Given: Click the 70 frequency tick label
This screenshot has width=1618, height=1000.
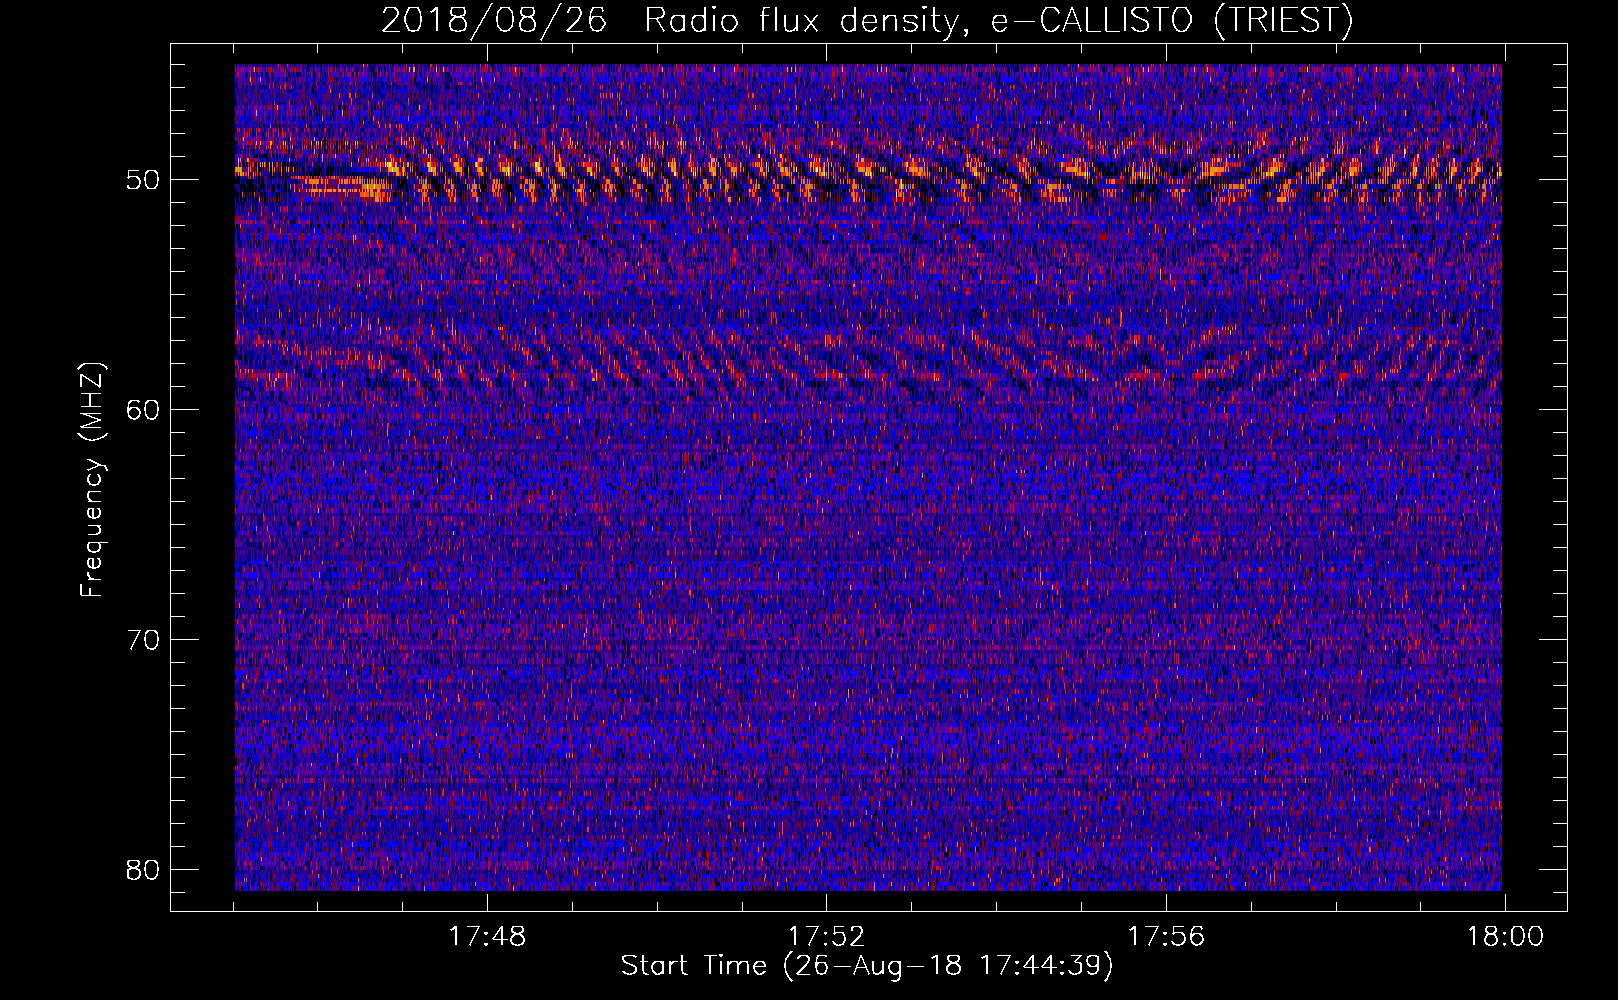Looking at the screenshot, I should click(144, 640).
